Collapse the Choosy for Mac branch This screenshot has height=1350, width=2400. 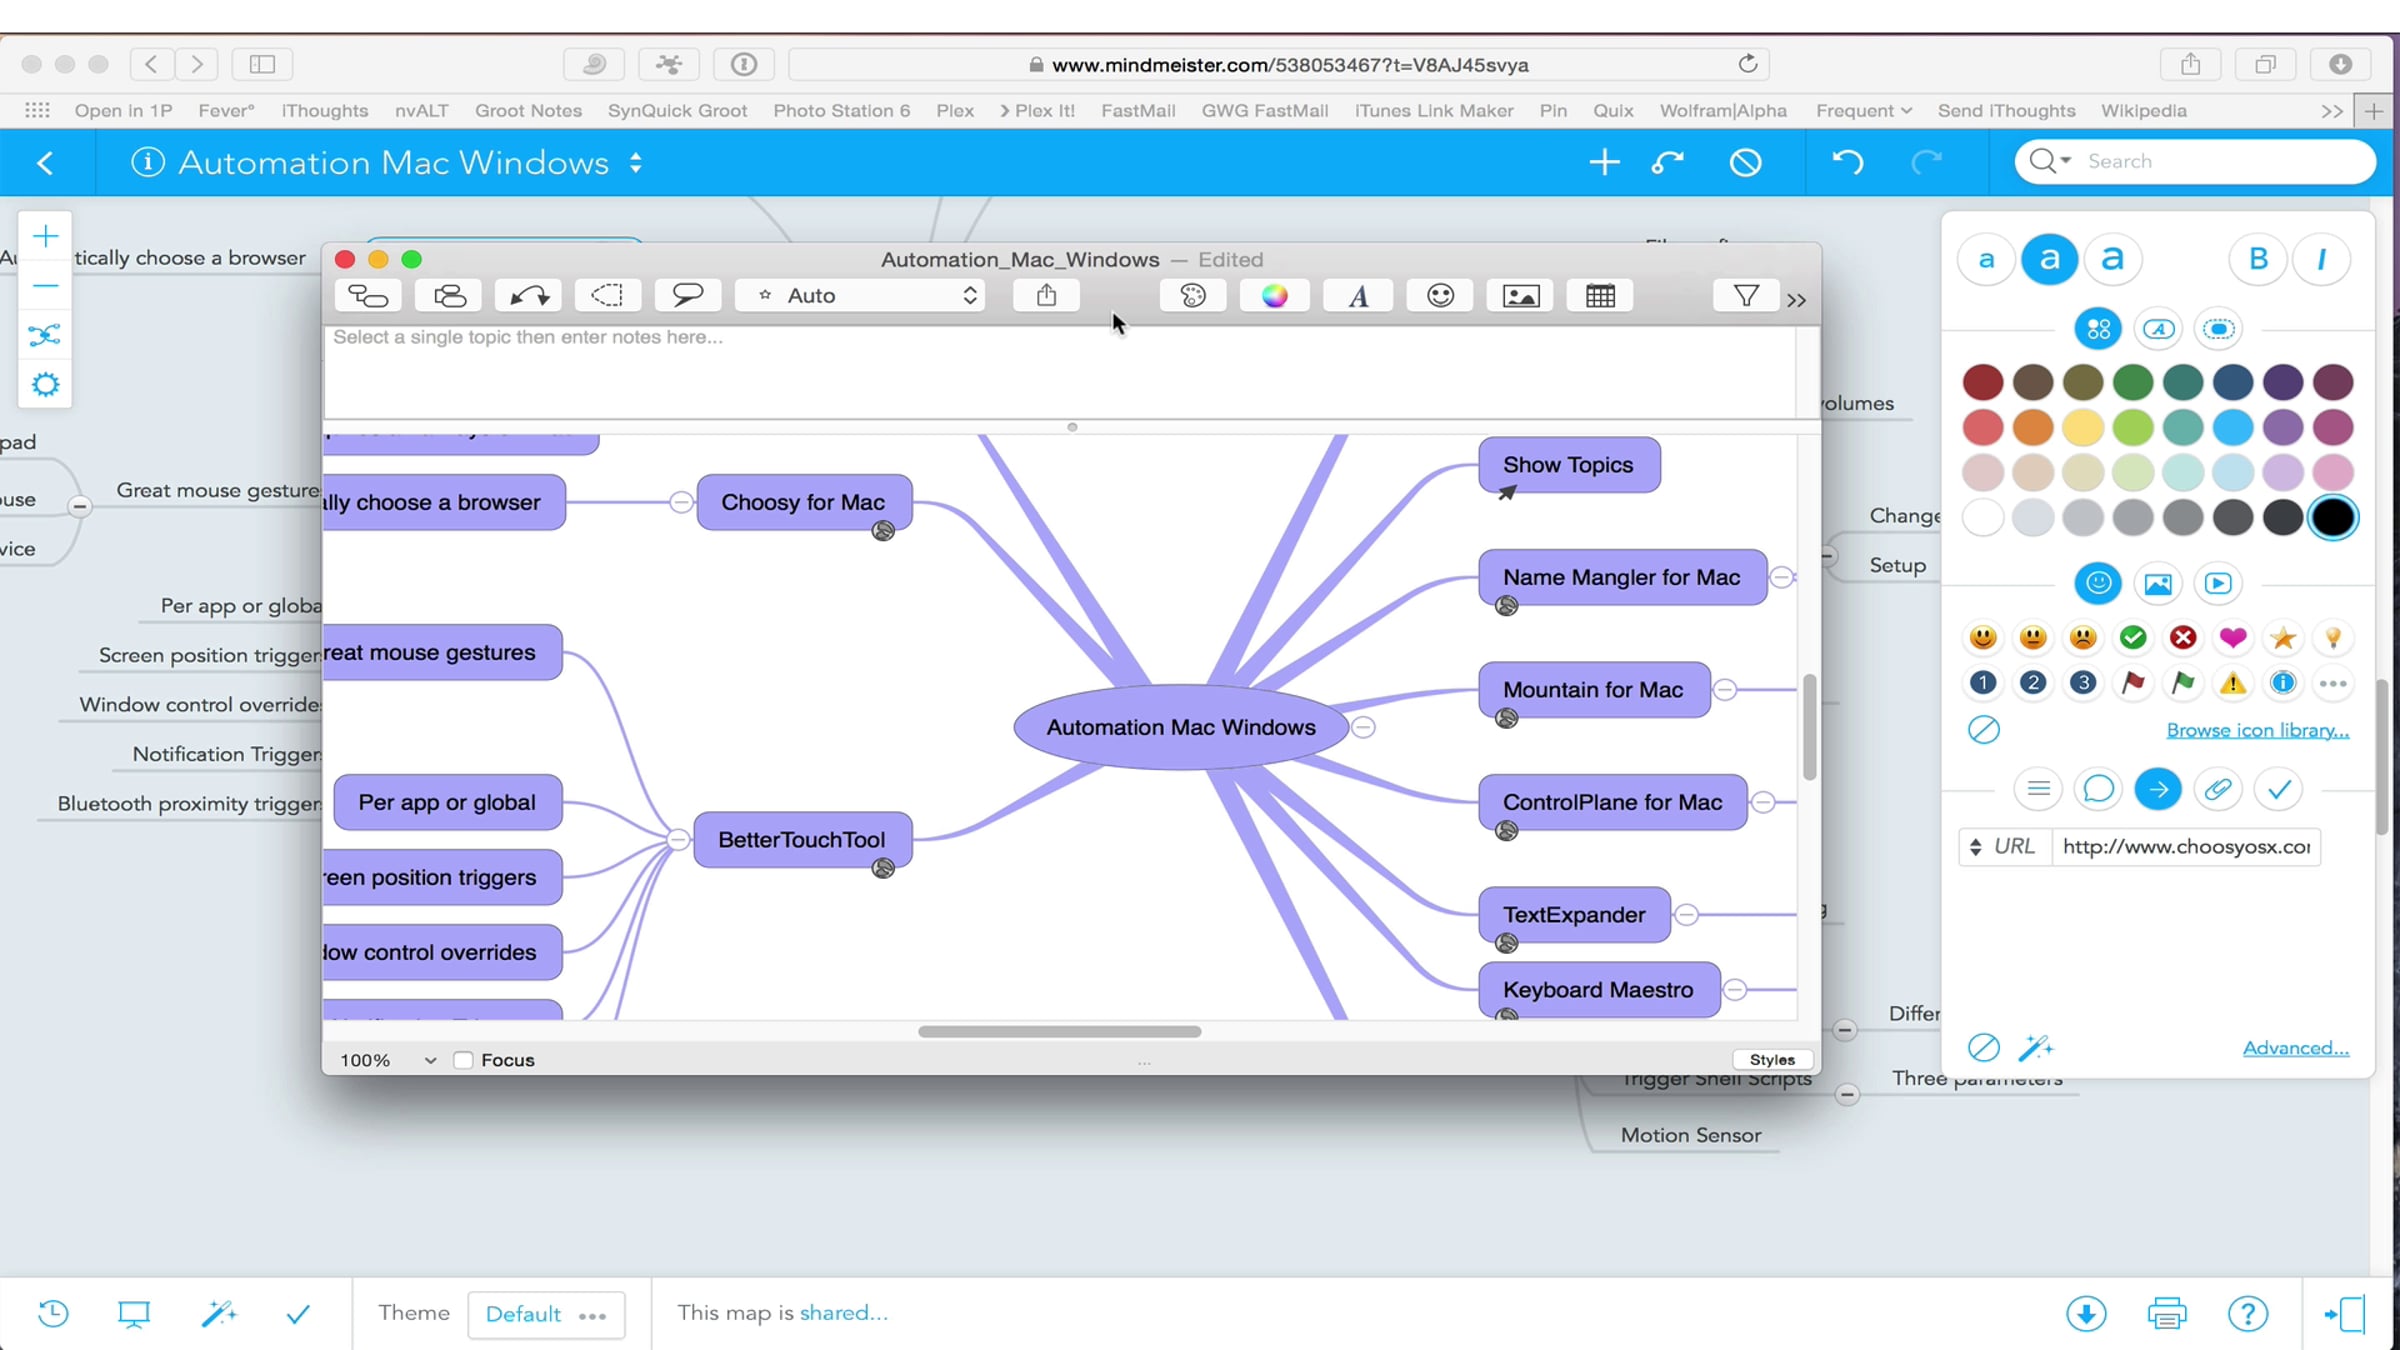pyautogui.click(x=681, y=502)
